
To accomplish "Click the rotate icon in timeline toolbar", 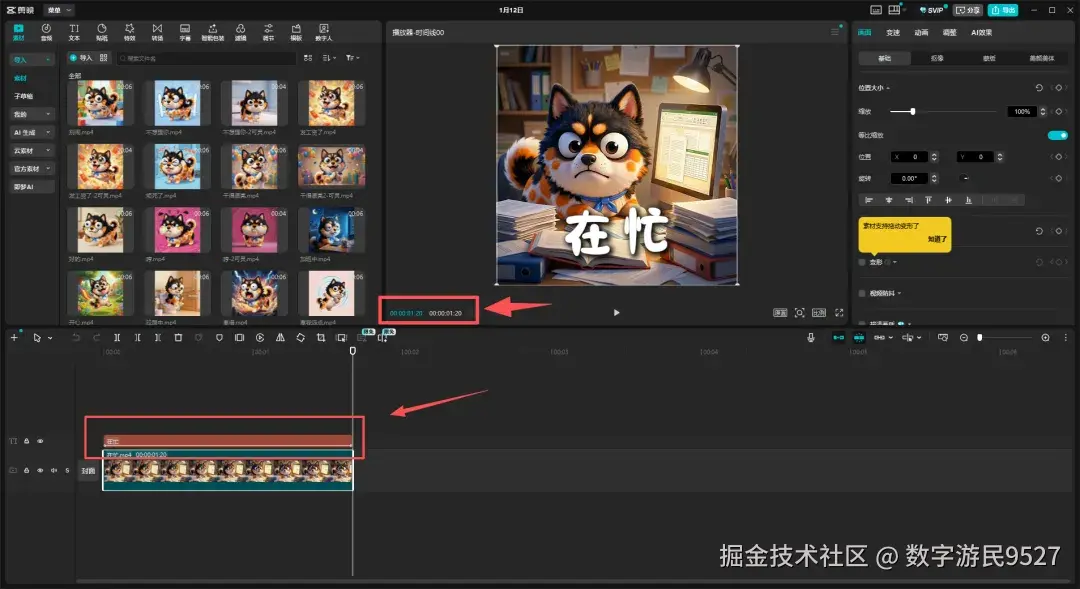I will pos(300,338).
